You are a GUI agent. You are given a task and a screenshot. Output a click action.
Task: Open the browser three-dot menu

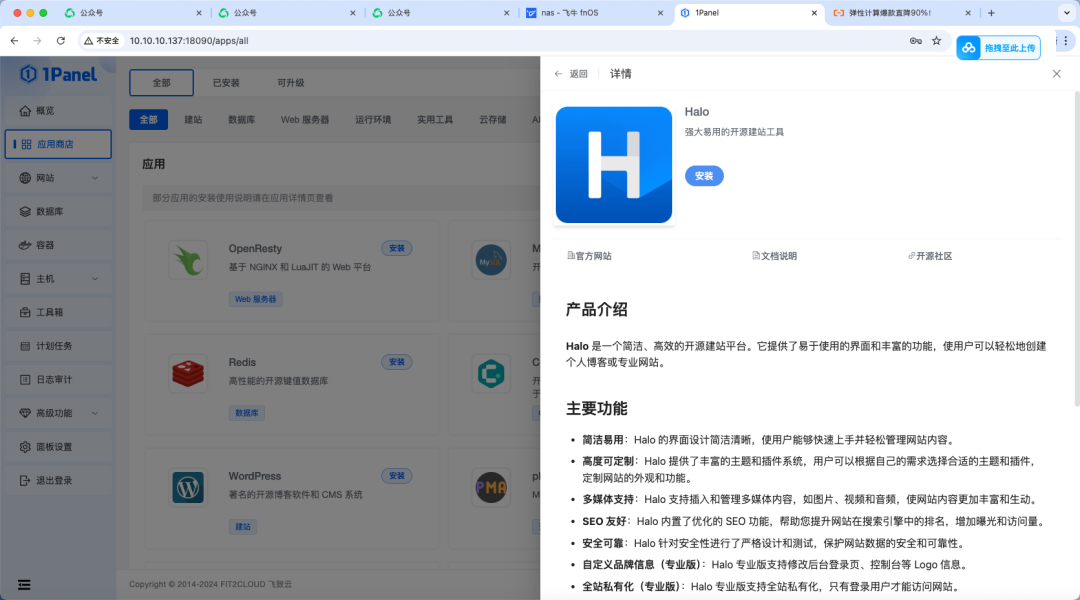(1066, 41)
